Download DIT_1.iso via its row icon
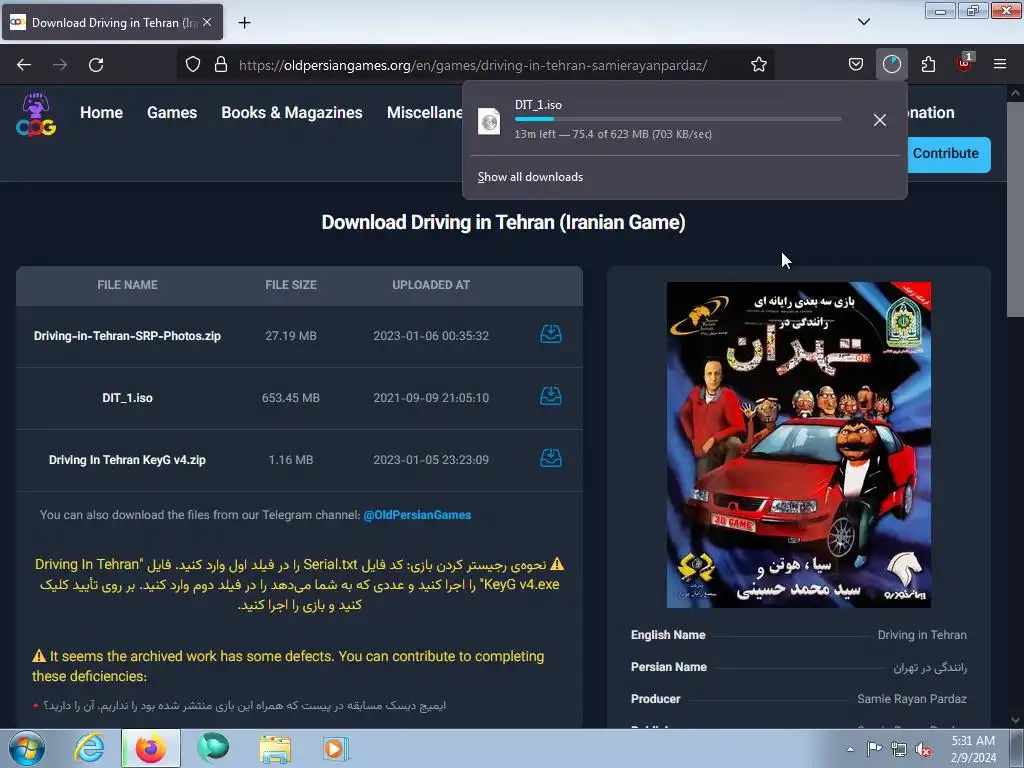The width and height of the screenshot is (1024, 768). [551, 396]
